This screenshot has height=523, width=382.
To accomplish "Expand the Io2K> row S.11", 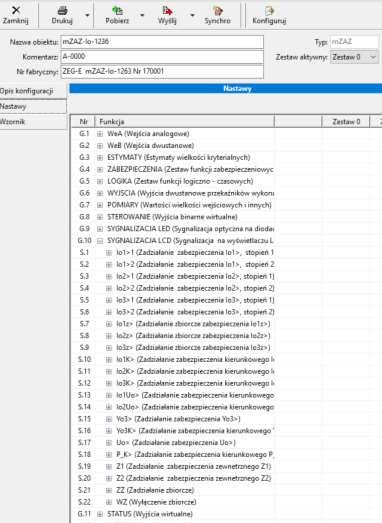I will [x=109, y=372].
